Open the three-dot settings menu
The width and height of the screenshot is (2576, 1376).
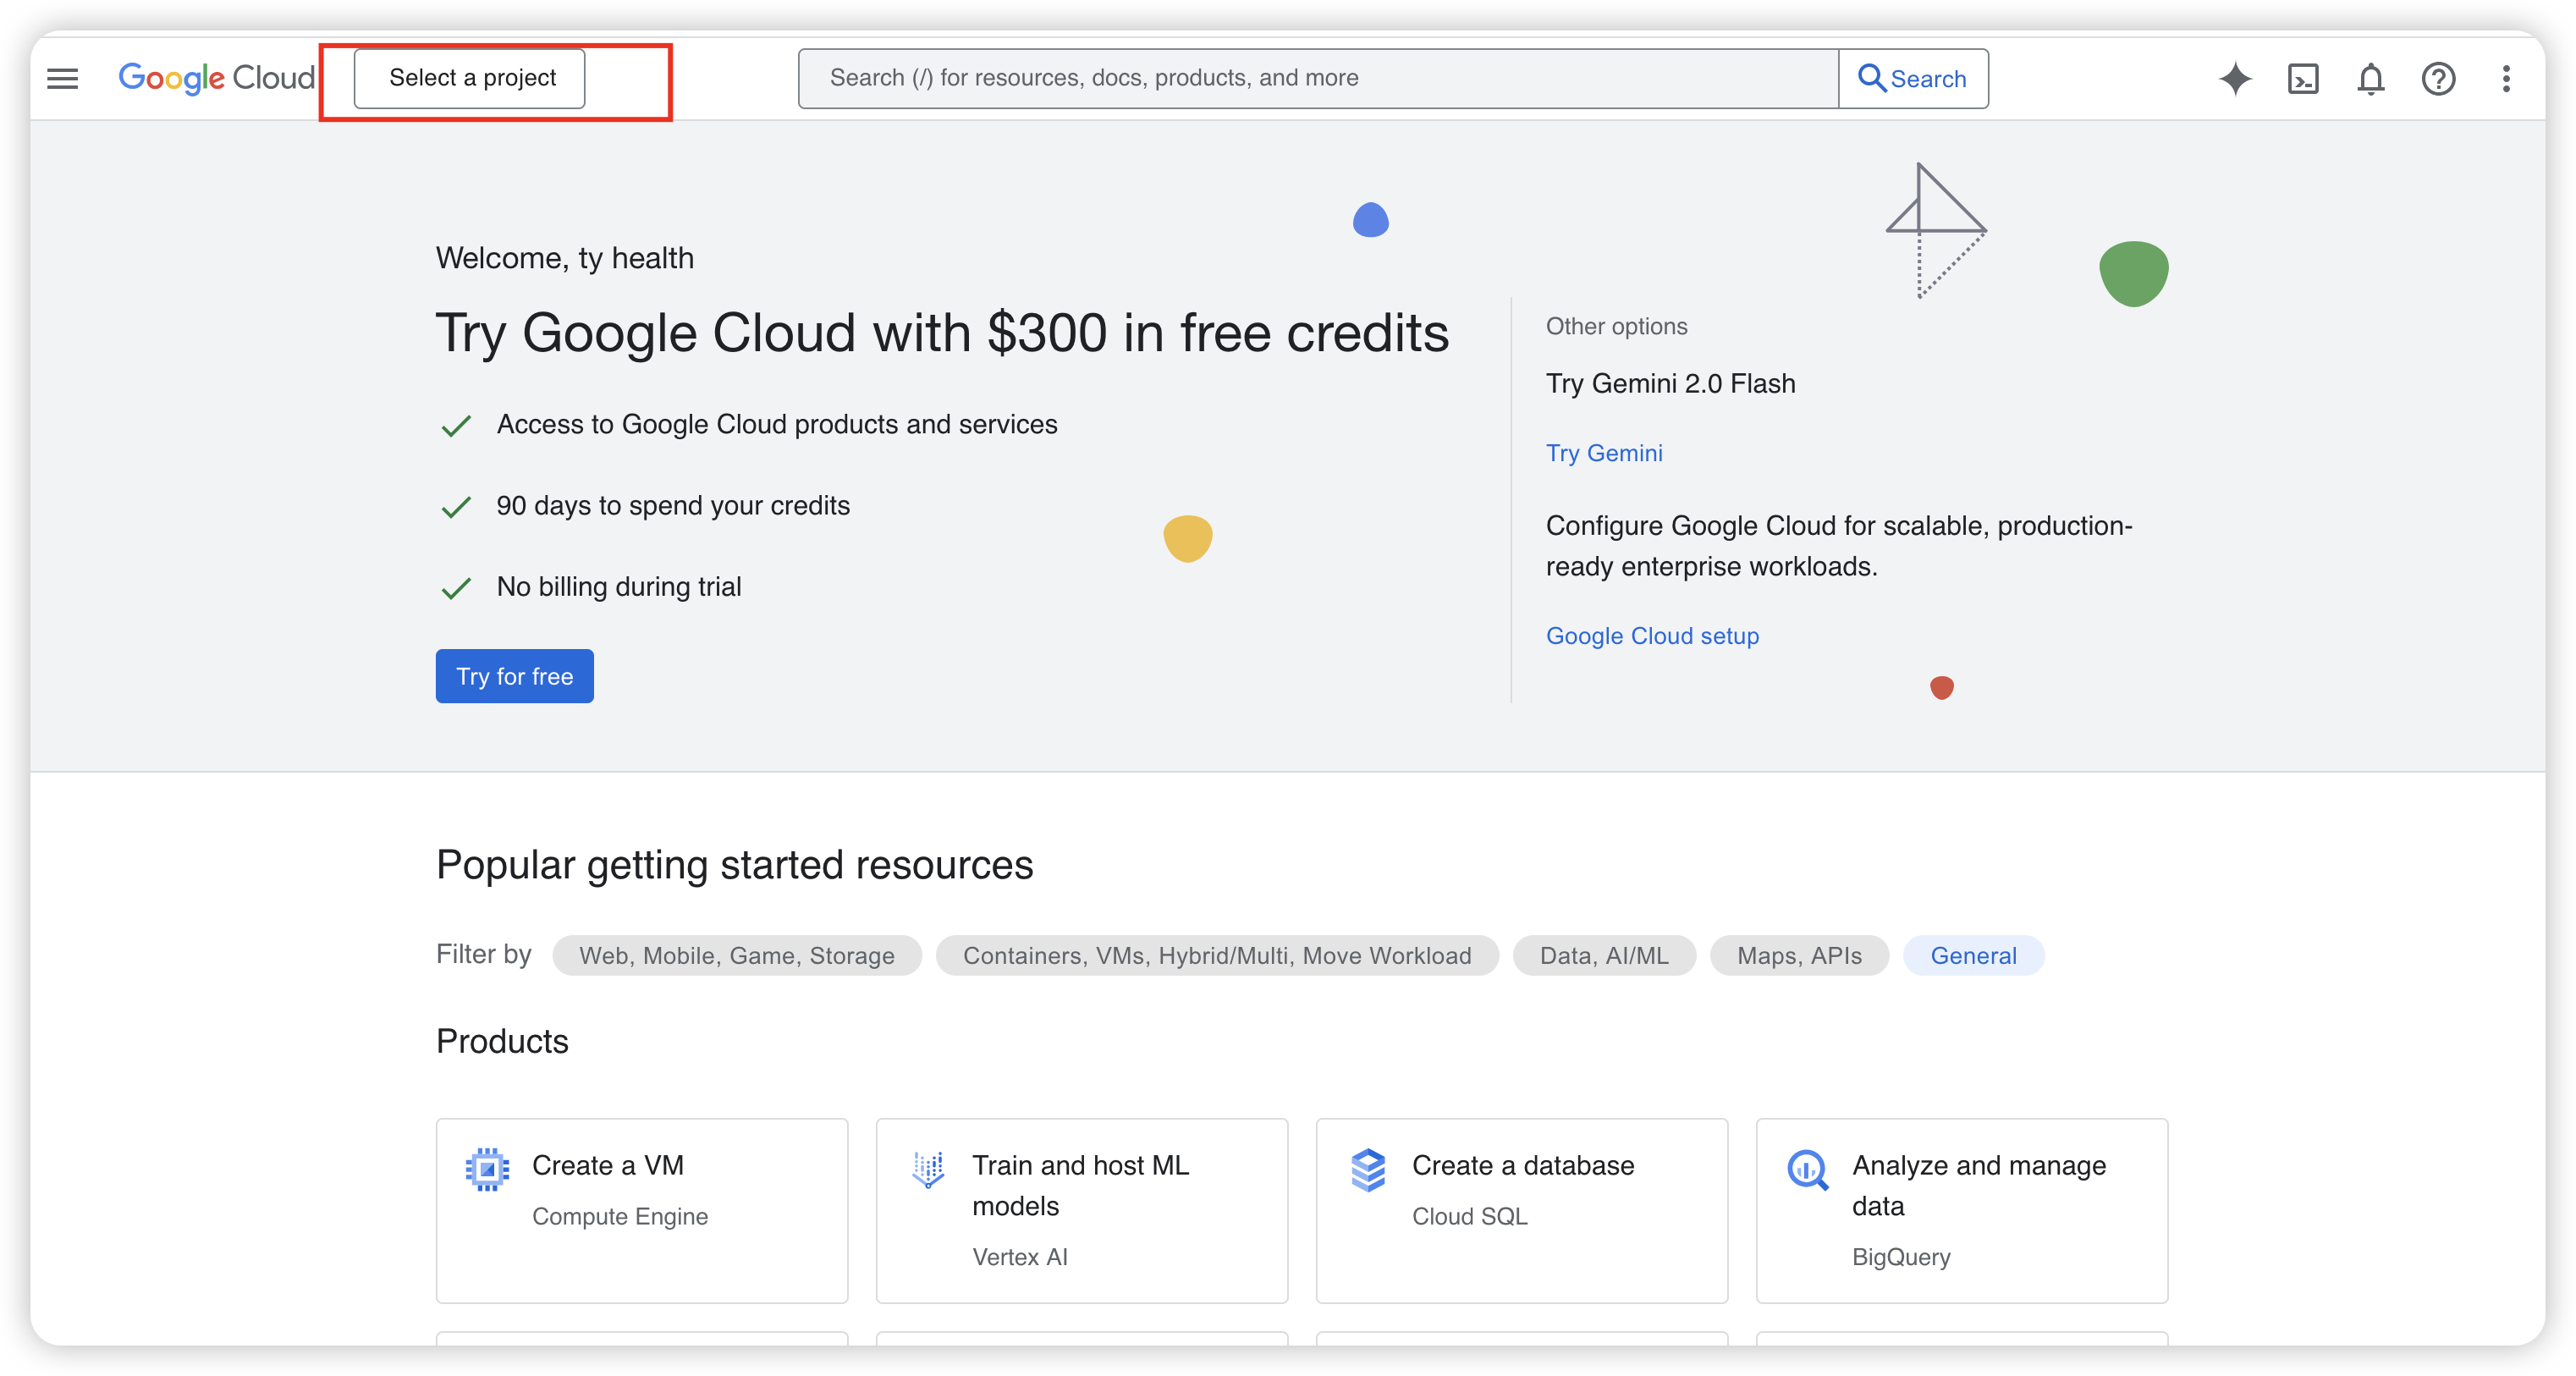pyautogui.click(x=2506, y=78)
